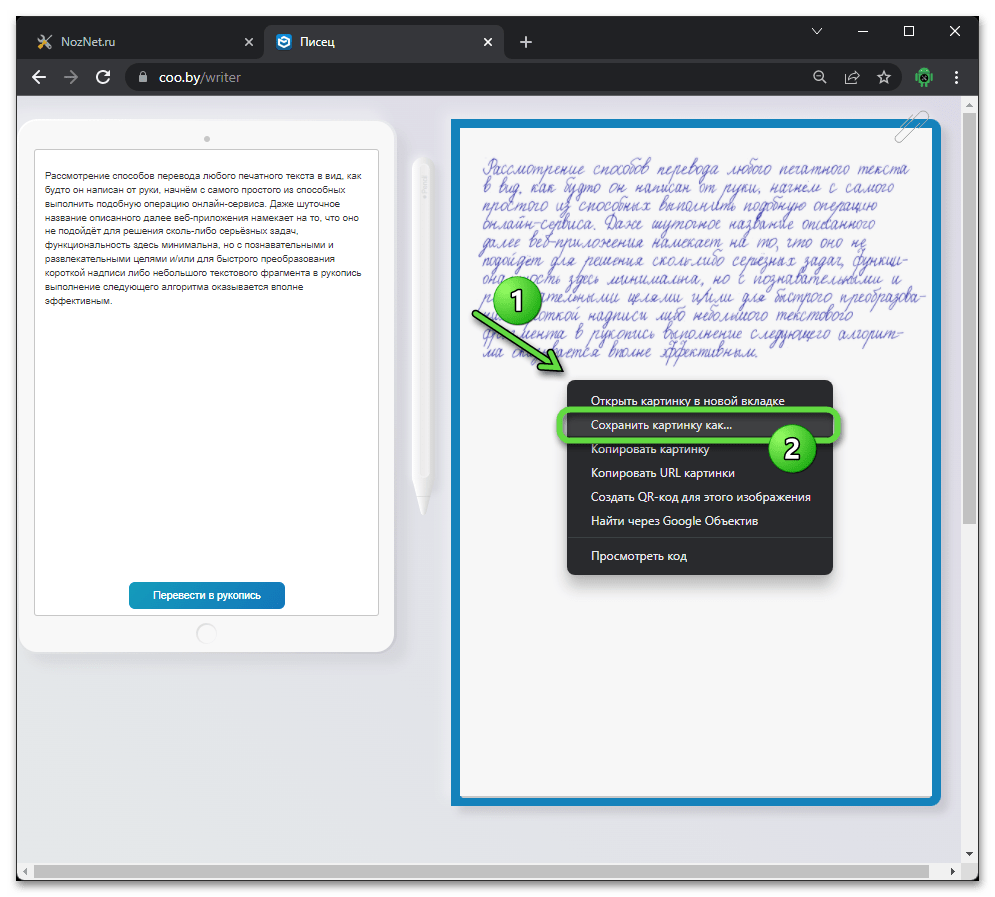
Task: Click the share page icon
Action: click(852, 77)
